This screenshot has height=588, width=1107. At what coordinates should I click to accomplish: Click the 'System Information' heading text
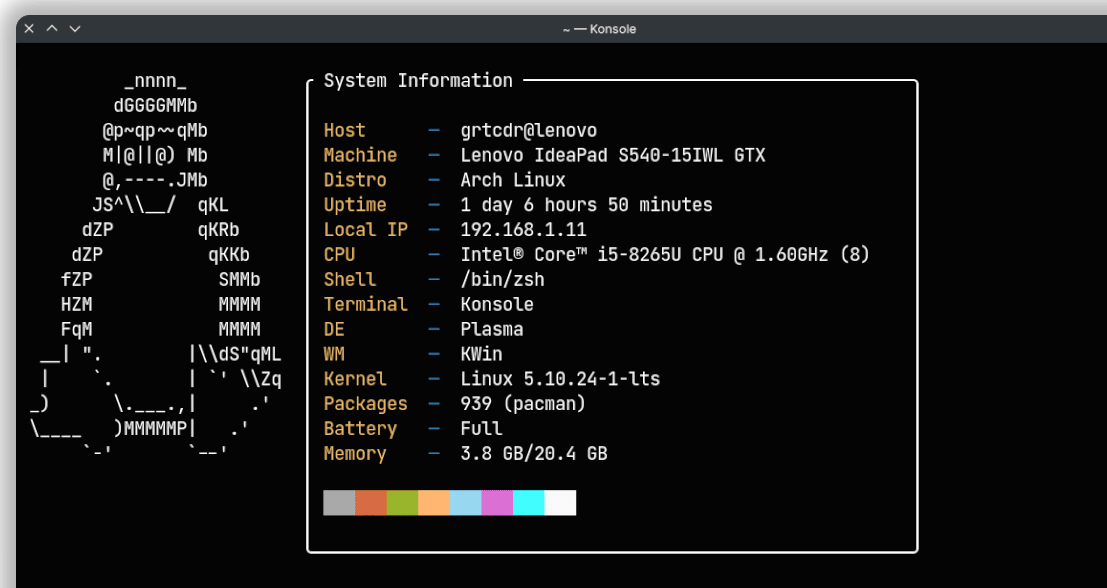418,81
